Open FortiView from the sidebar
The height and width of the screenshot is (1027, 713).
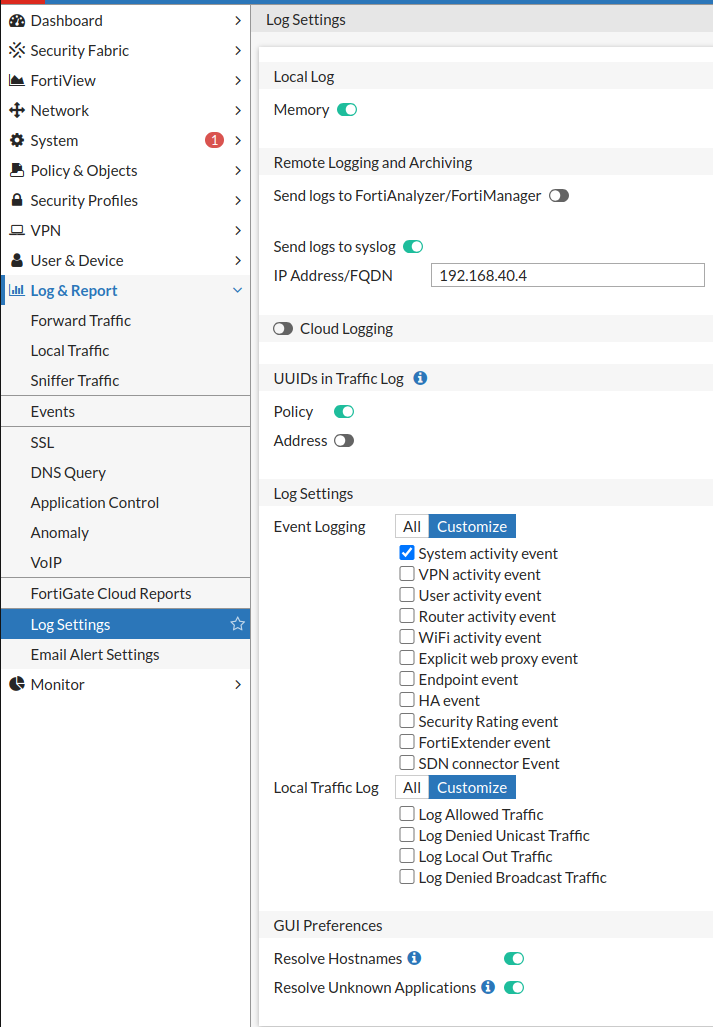click(15, 80)
